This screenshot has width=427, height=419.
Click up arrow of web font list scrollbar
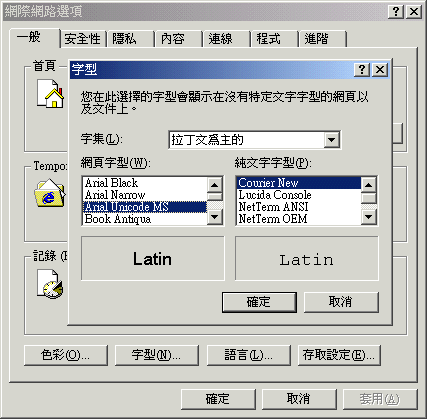[x=215, y=185]
